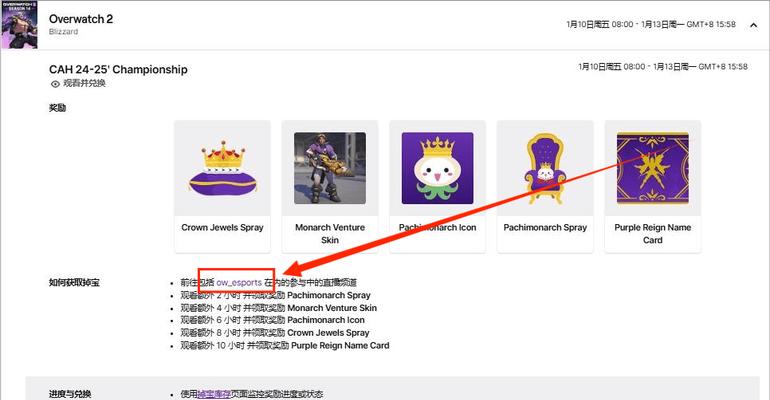
Task: Open the 掉宝库存 inventory link
Action: pyautogui.click(x=214, y=394)
